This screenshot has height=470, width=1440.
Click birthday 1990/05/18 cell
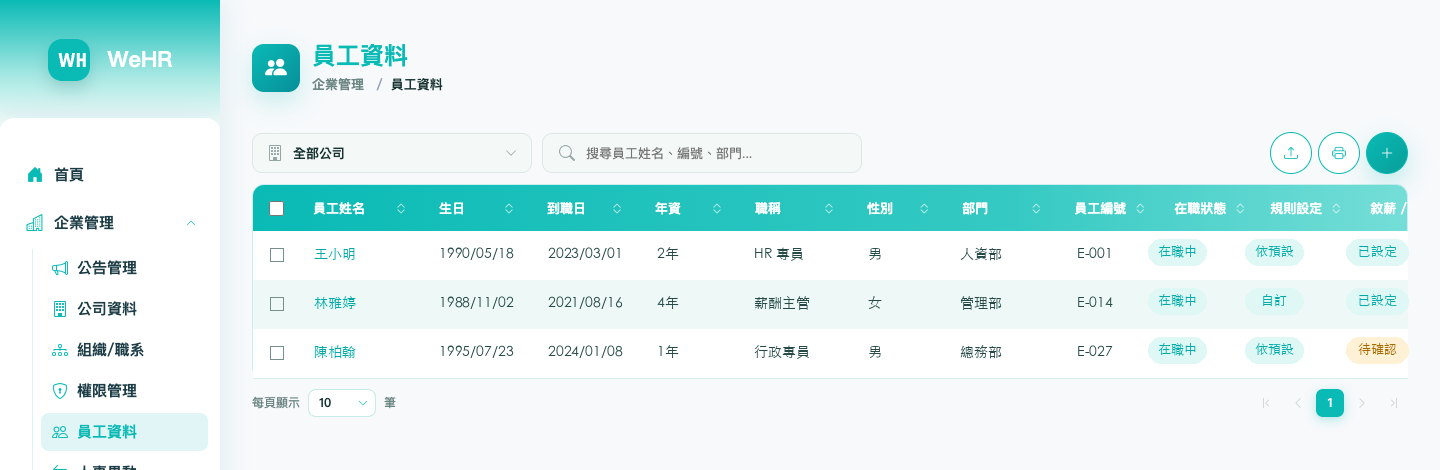point(476,254)
